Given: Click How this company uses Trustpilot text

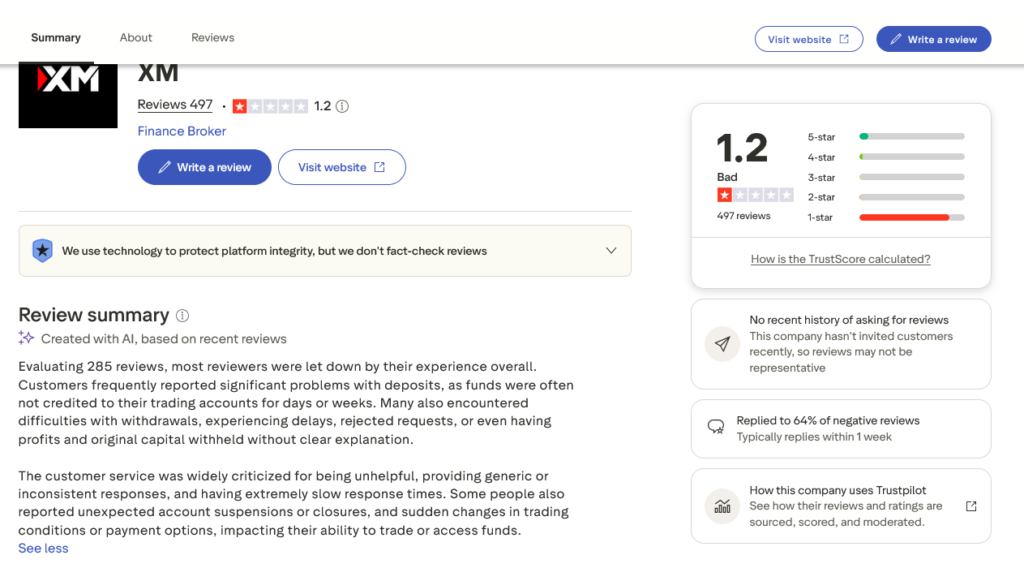Looking at the screenshot, I should click(838, 490).
